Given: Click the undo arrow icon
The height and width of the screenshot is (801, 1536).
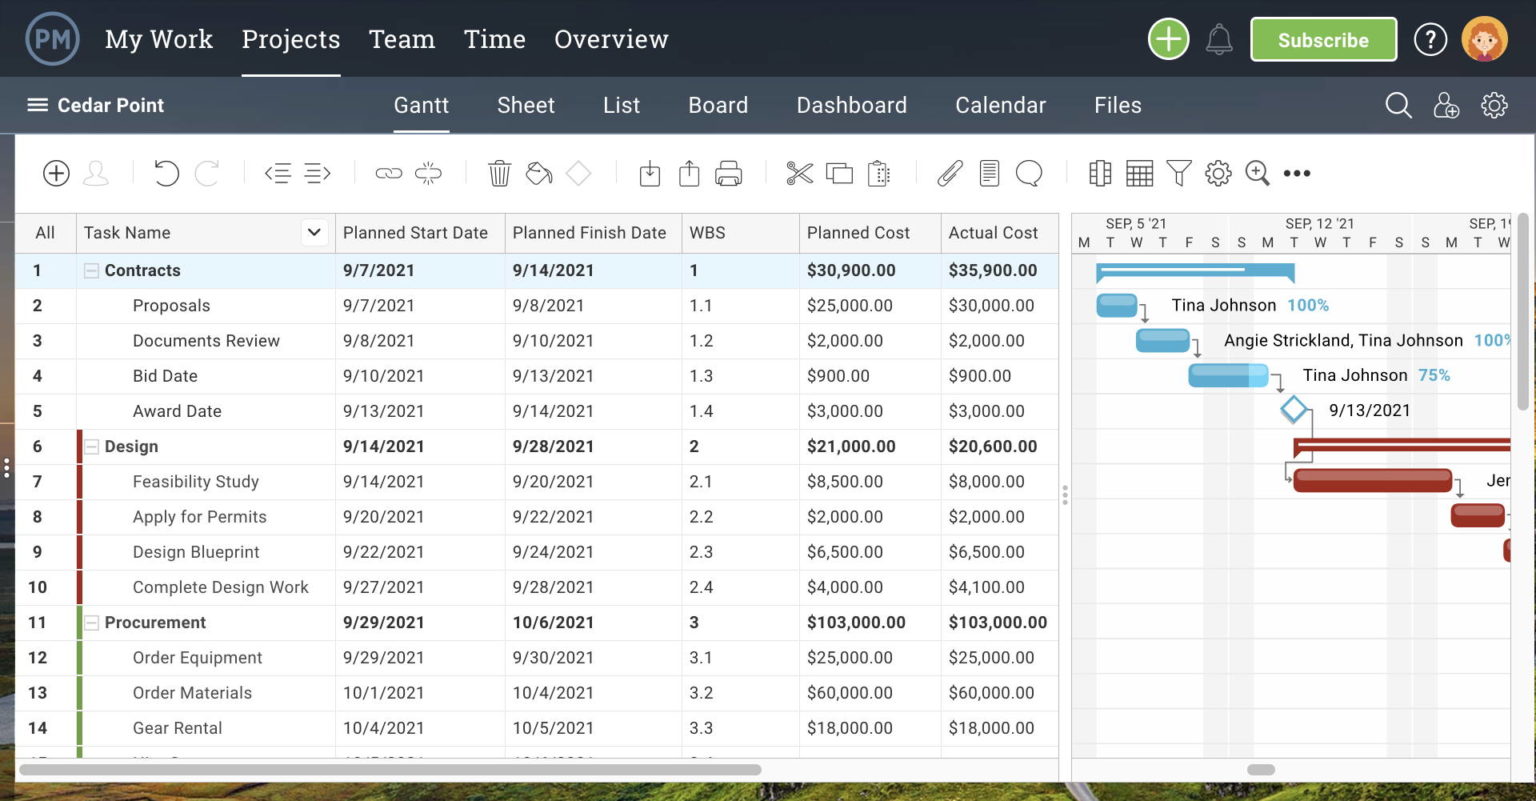Looking at the screenshot, I should (166, 173).
